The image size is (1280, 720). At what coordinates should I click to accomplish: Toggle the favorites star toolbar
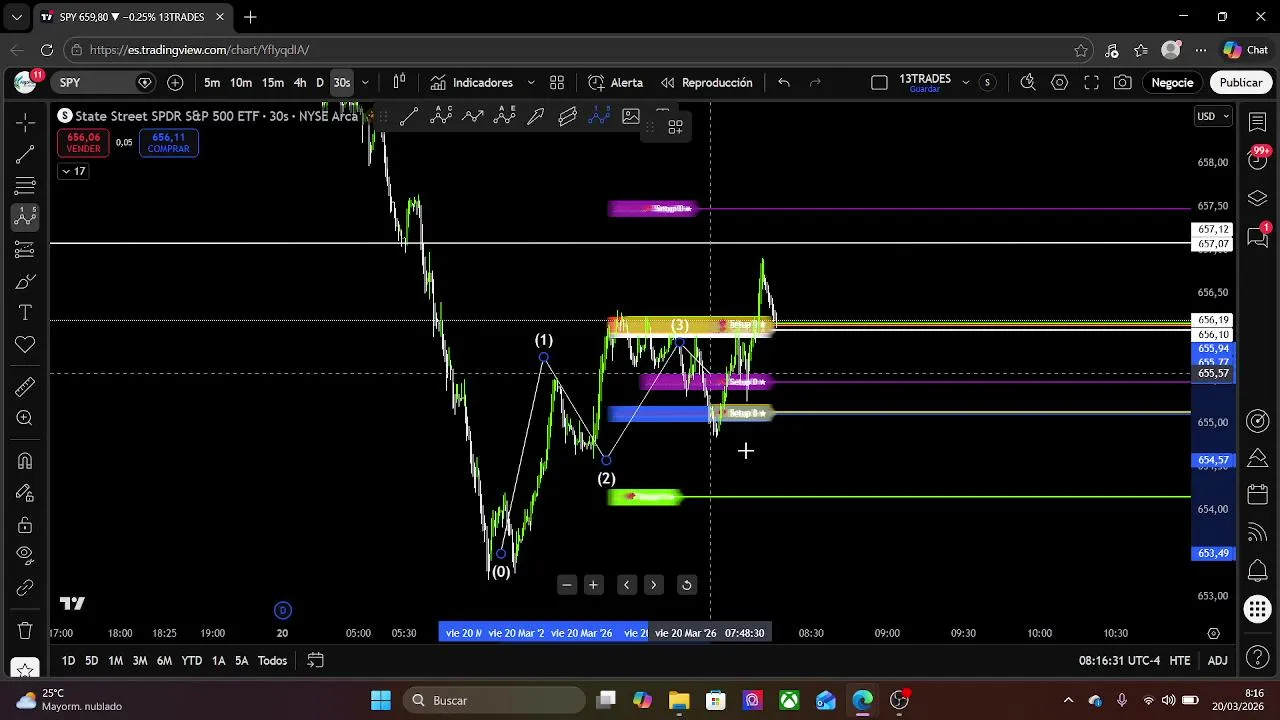click(25, 669)
